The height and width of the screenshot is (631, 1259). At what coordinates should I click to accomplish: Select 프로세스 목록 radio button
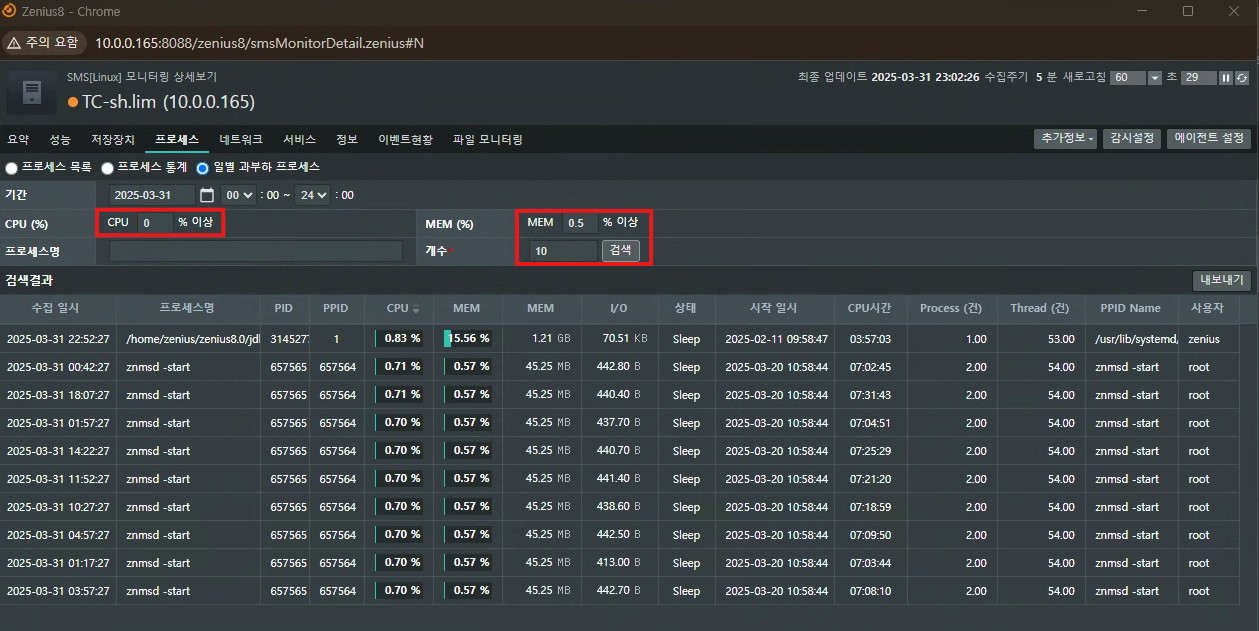[12, 168]
